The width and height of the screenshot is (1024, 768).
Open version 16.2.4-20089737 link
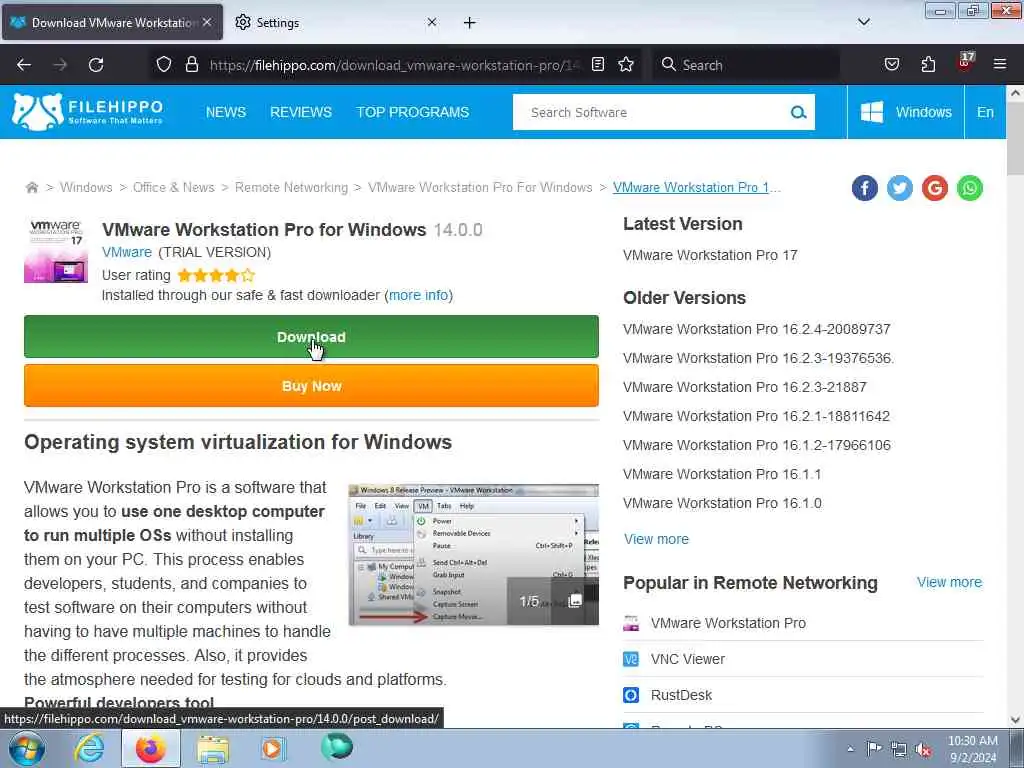point(757,329)
